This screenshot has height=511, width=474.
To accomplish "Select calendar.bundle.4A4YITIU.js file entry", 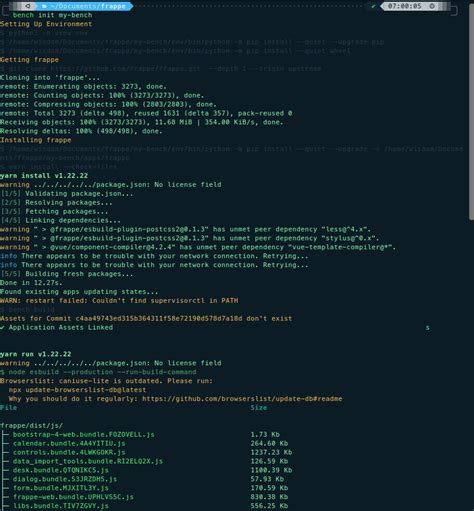I will coord(69,443).
